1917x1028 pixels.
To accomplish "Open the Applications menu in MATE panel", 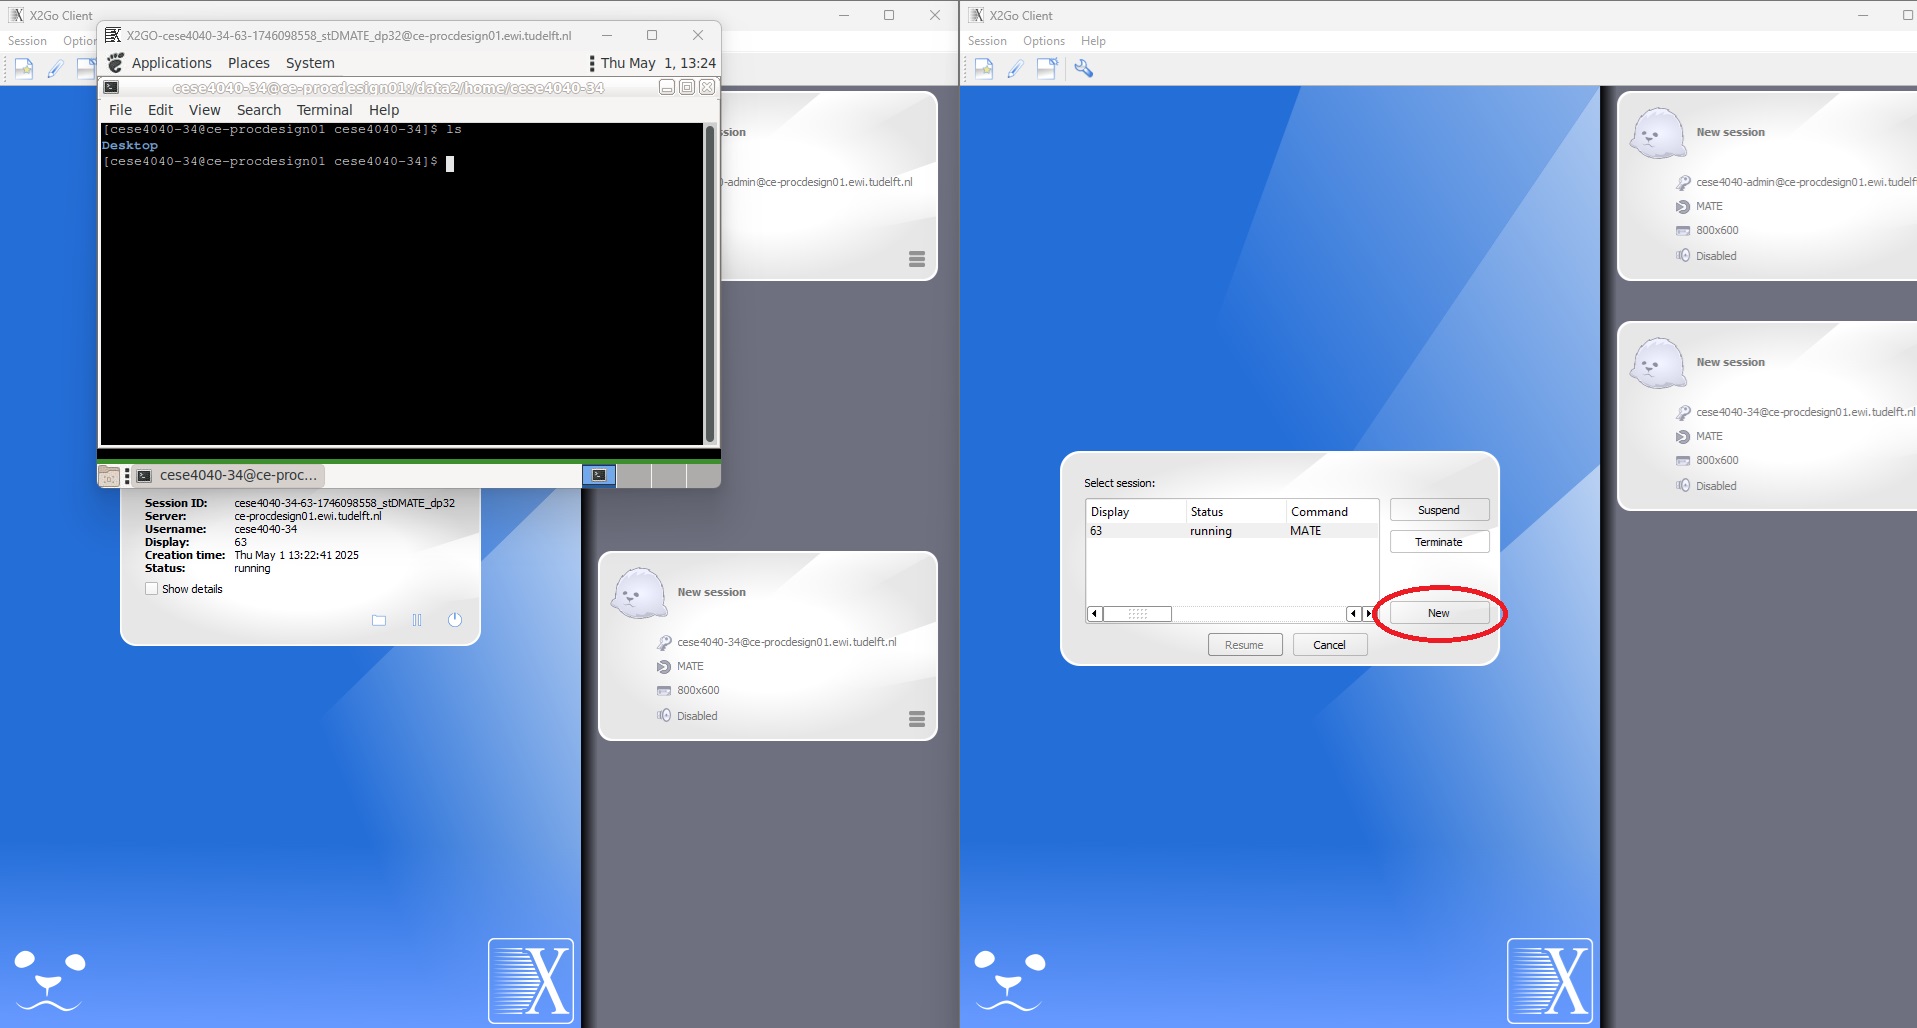I will (x=172, y=63).
